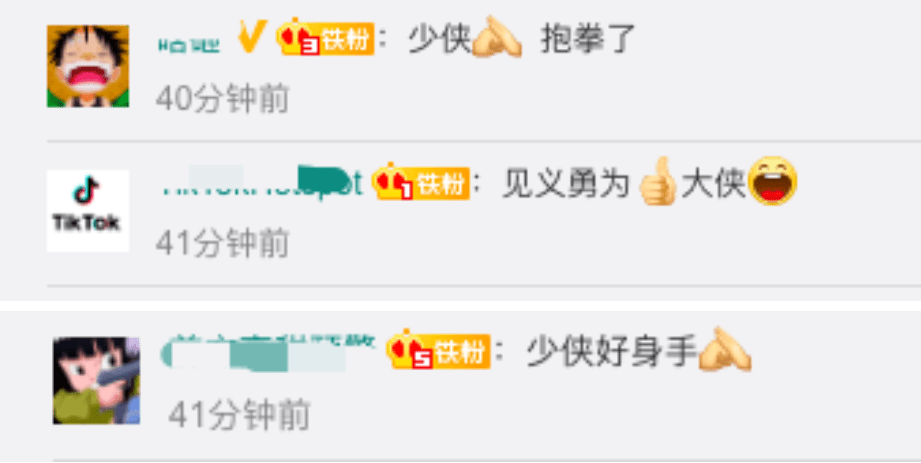
Task: Click the clasped-hands emoji after 少侠 in first comment
Action: click(497, 38)
